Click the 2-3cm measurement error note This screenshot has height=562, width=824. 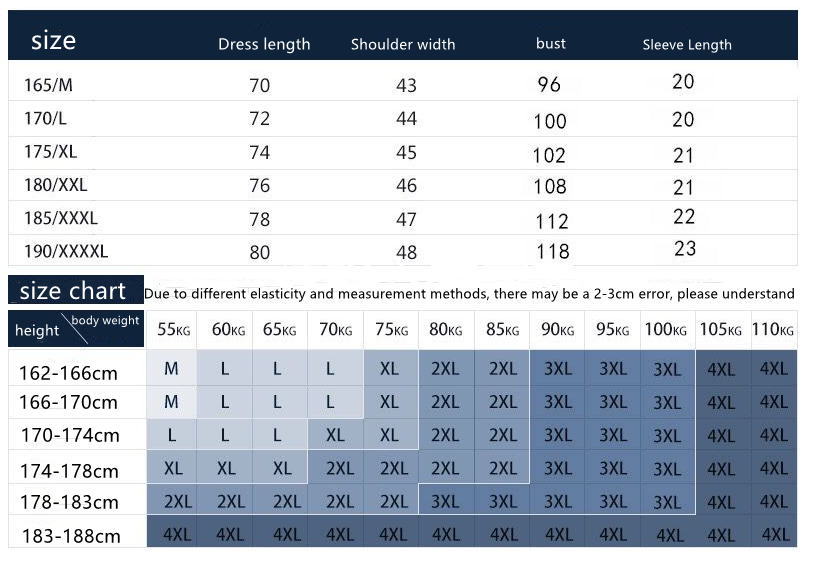469,294
